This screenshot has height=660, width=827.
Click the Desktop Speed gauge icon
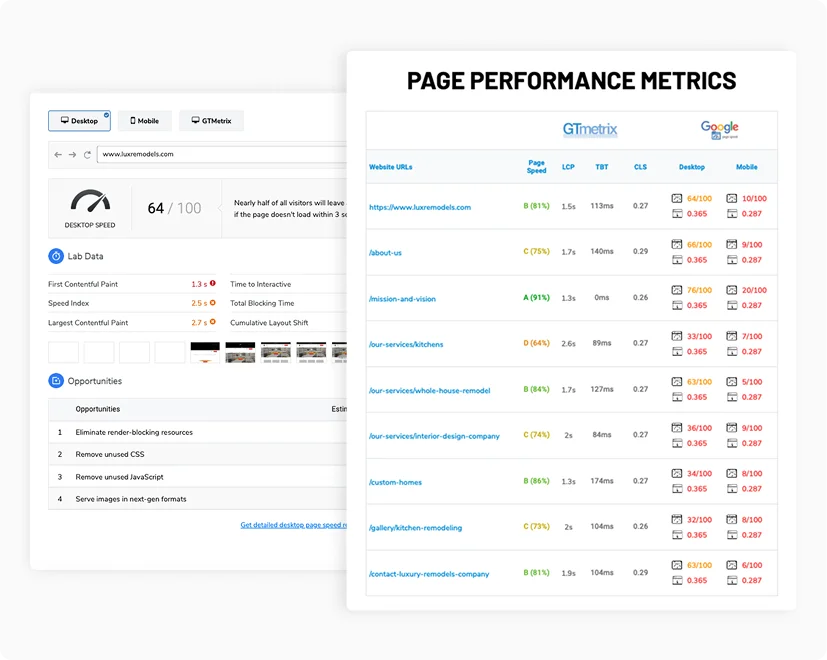pos(90,200)
